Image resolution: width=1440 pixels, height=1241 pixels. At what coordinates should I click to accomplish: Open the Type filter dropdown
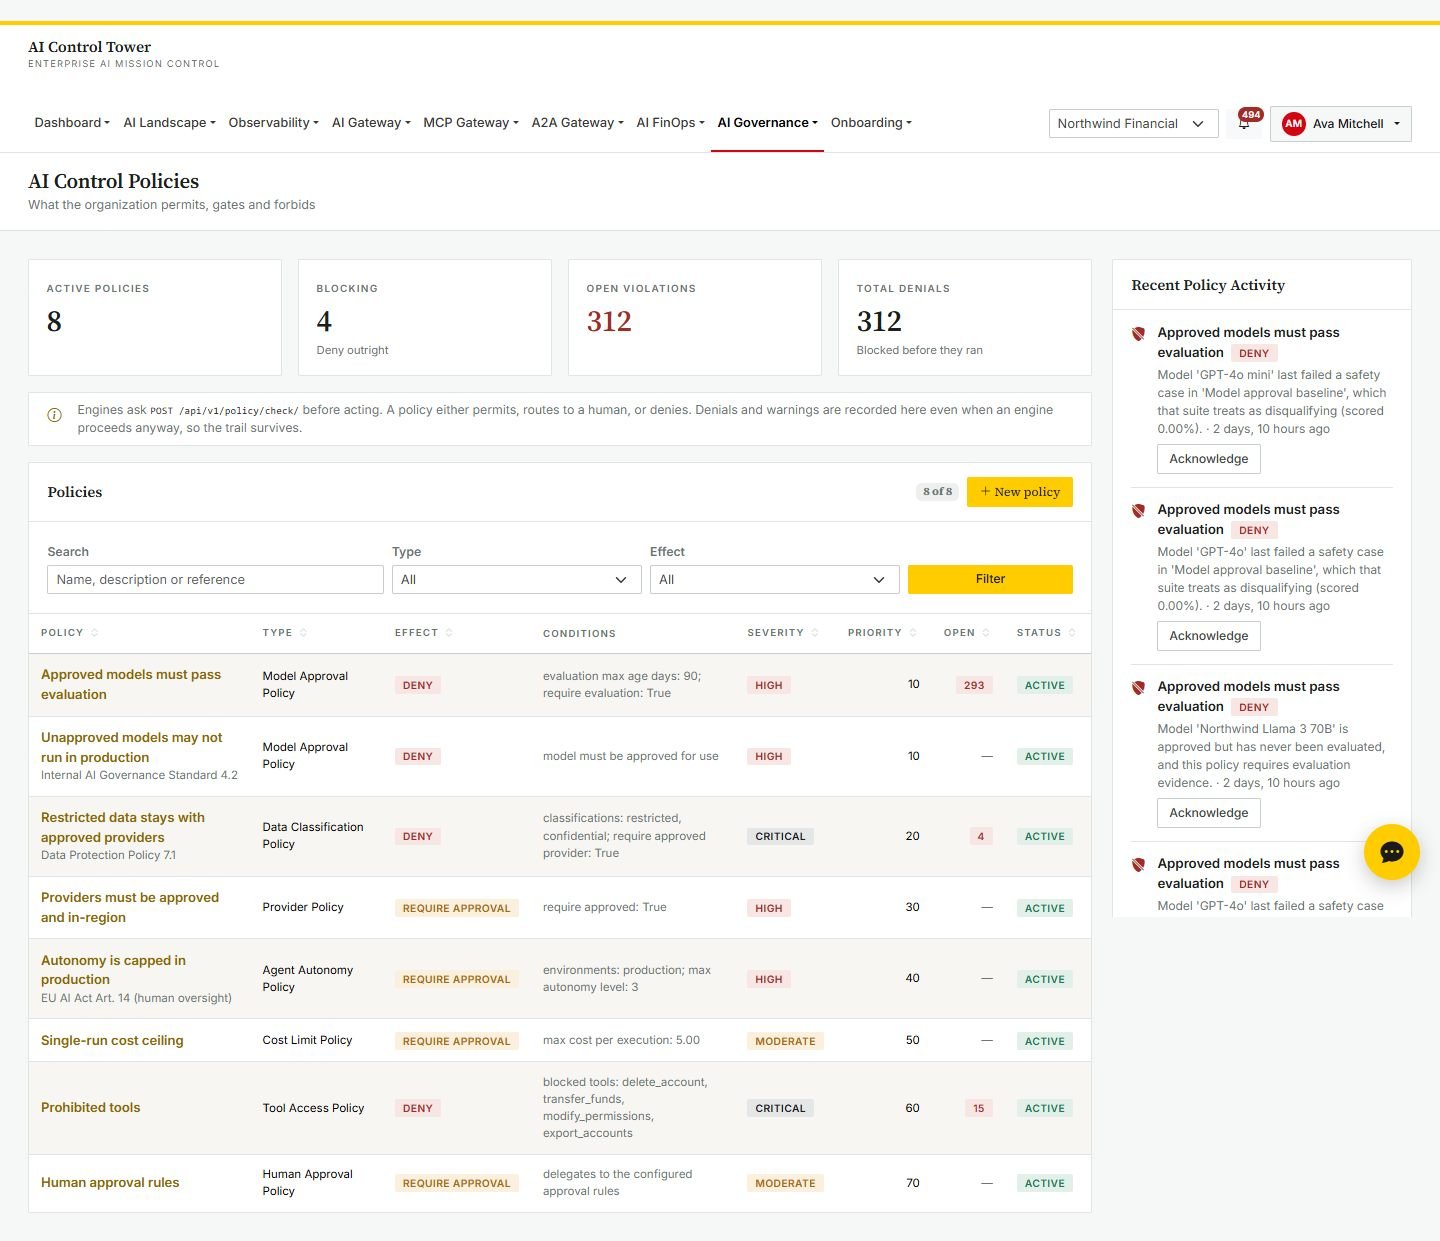516,580
